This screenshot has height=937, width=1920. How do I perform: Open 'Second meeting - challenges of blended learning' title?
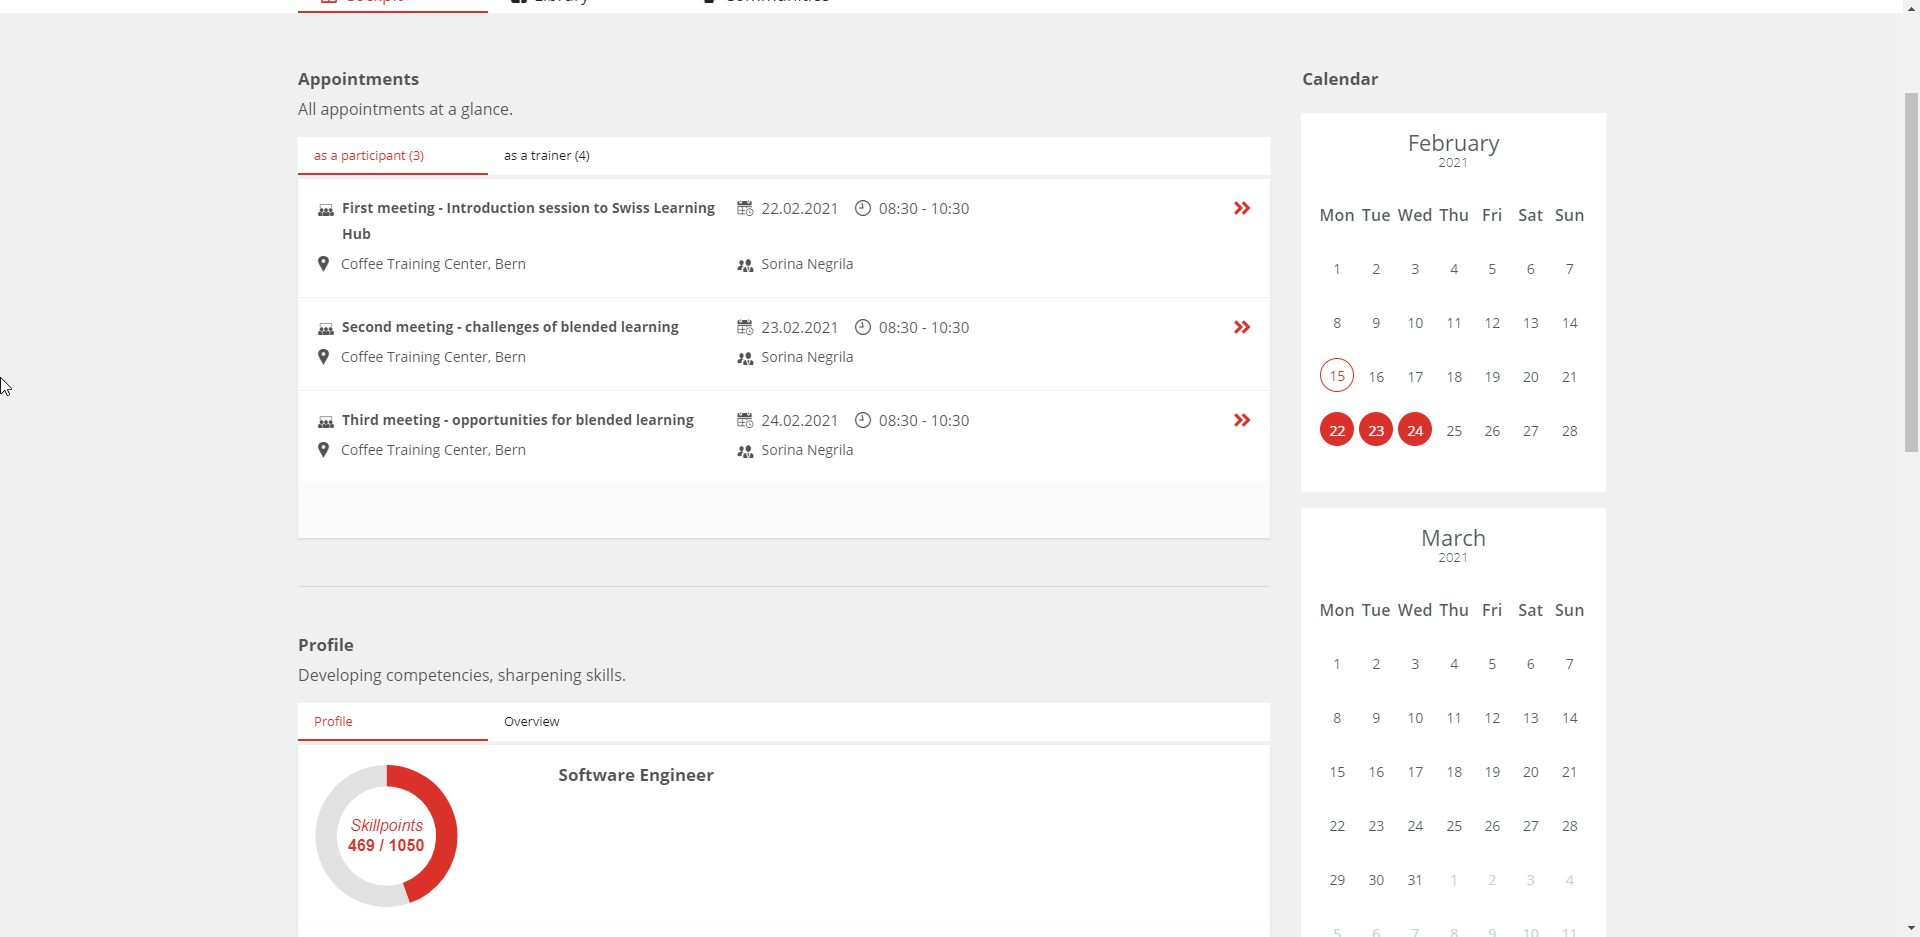pyautogui.click(x=510, y=327)
